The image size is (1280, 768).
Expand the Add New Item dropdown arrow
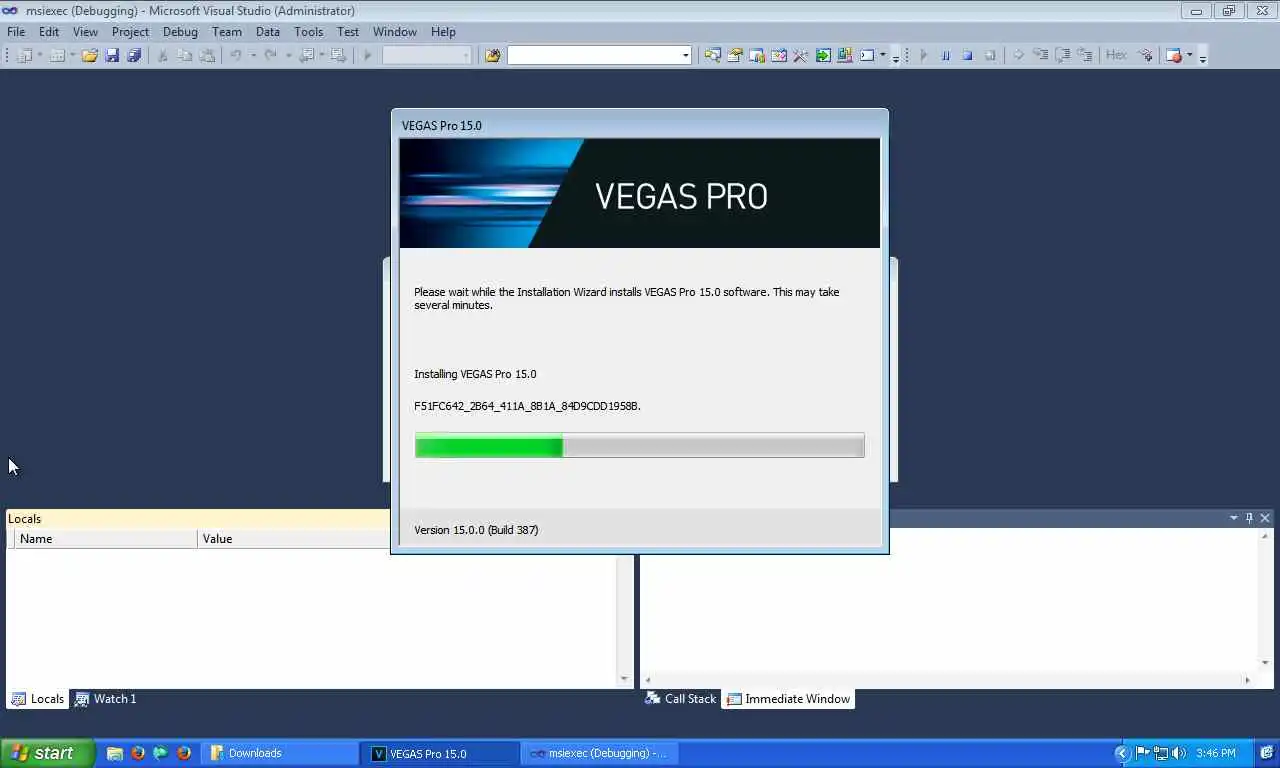(x=72, y=55)
